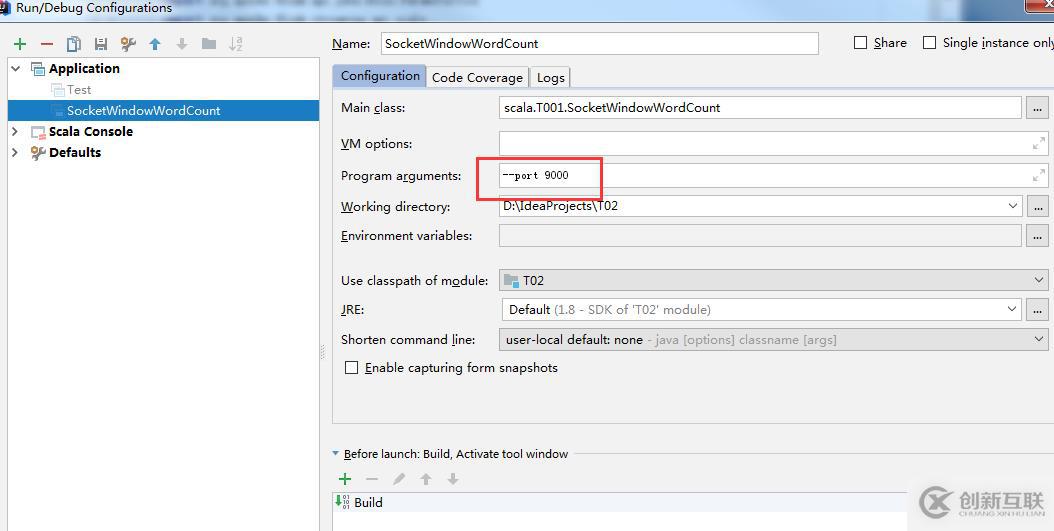Sort configurations alphabetically

pos(235,44)
